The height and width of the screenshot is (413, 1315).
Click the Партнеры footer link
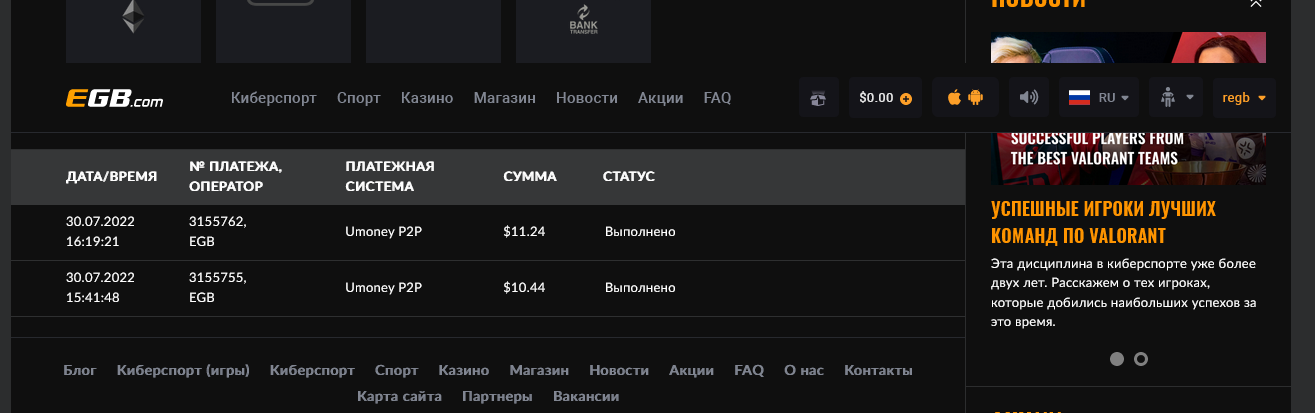497,396
